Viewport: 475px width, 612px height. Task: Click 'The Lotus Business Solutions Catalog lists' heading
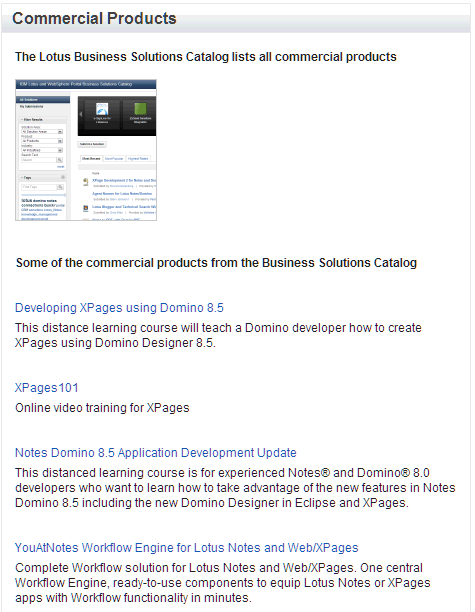point(206,57)
